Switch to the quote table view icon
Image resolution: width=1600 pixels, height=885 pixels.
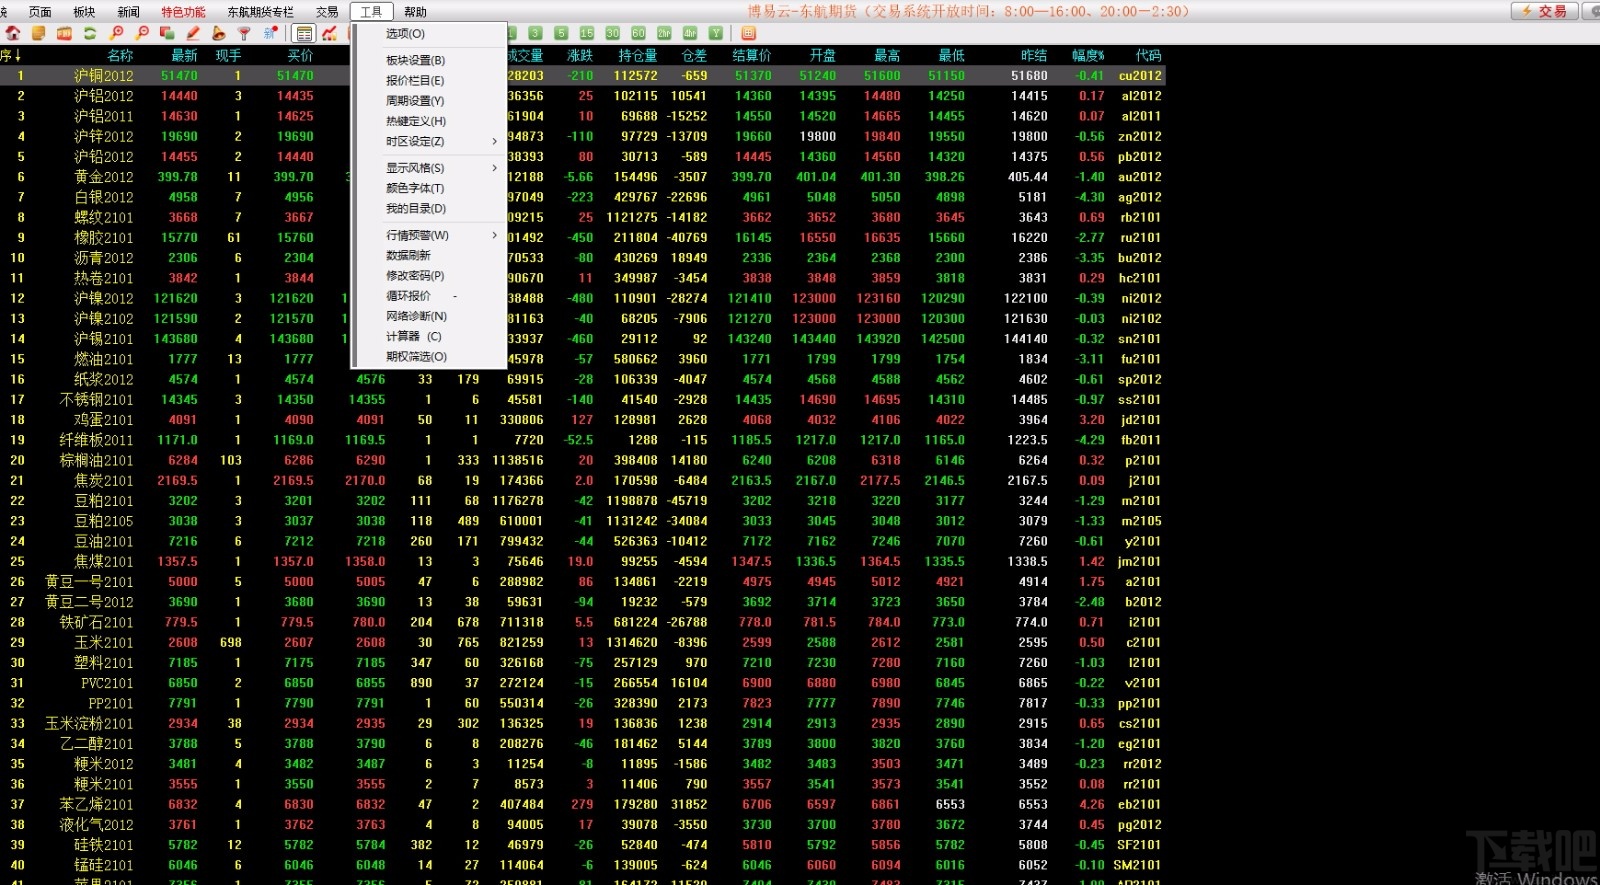pyautogui.click(x=304, y=33)
